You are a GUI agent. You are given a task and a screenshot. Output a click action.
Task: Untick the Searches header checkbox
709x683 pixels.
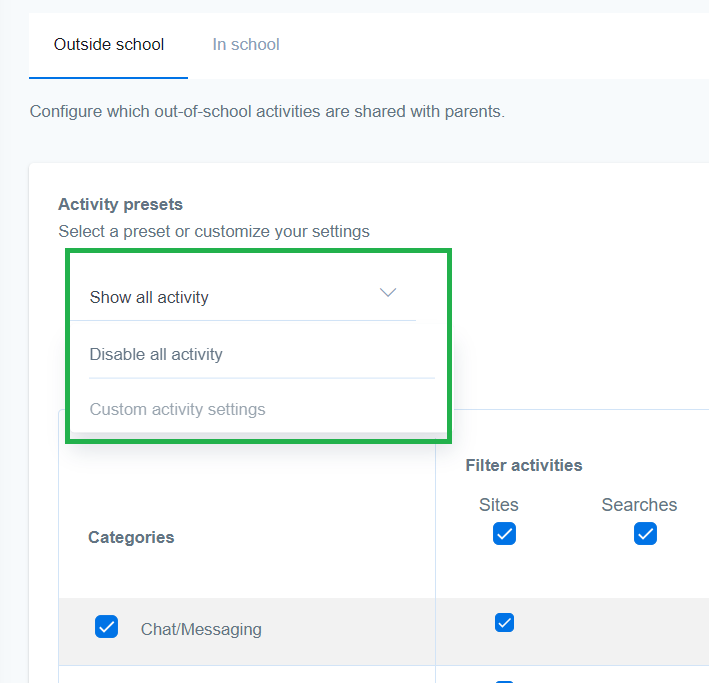(x=645, y=534)
